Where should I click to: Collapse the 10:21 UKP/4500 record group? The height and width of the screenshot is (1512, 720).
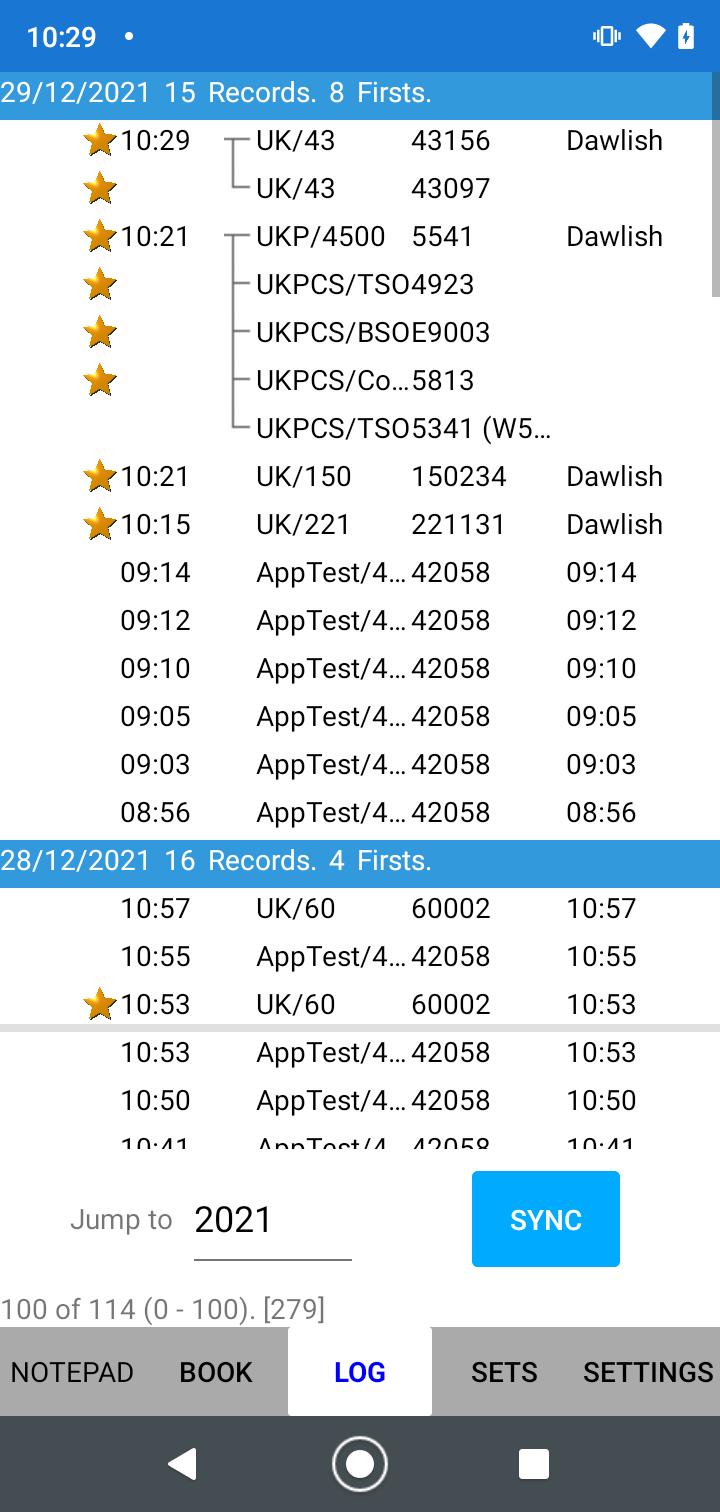click(237, 237)
